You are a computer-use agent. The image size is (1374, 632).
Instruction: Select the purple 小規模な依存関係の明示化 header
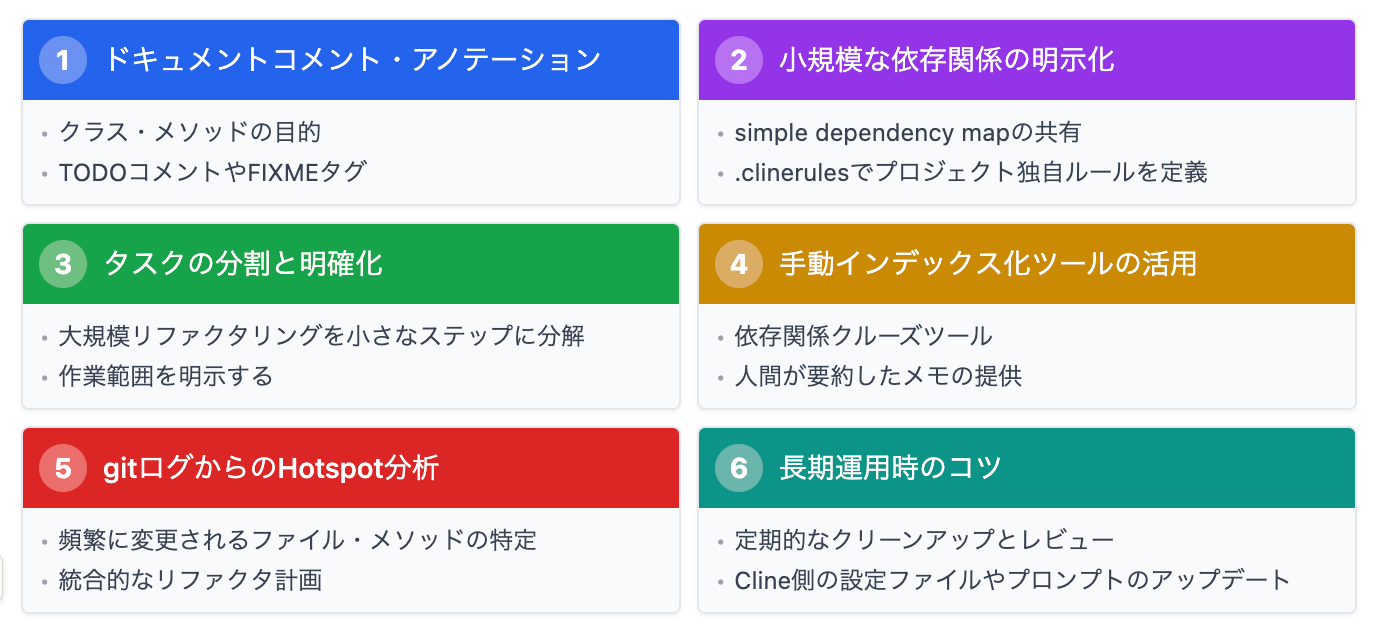(946, 60)
